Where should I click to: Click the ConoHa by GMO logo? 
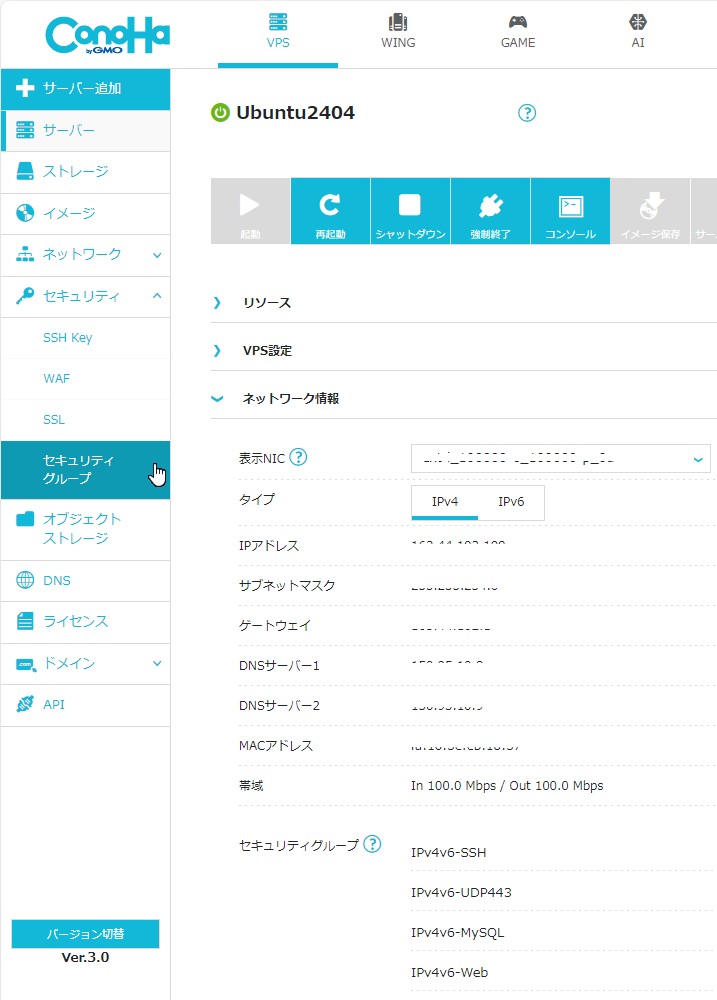(106, 36)
